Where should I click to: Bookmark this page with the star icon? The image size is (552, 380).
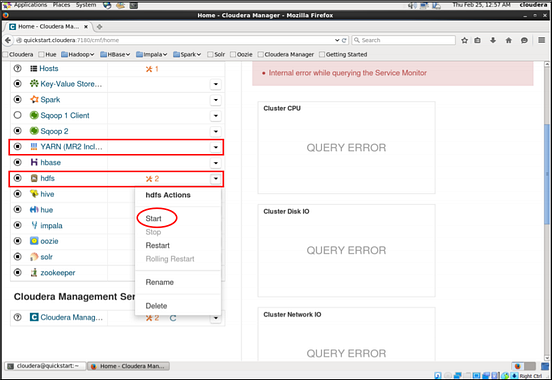click(x=464, y=40)
